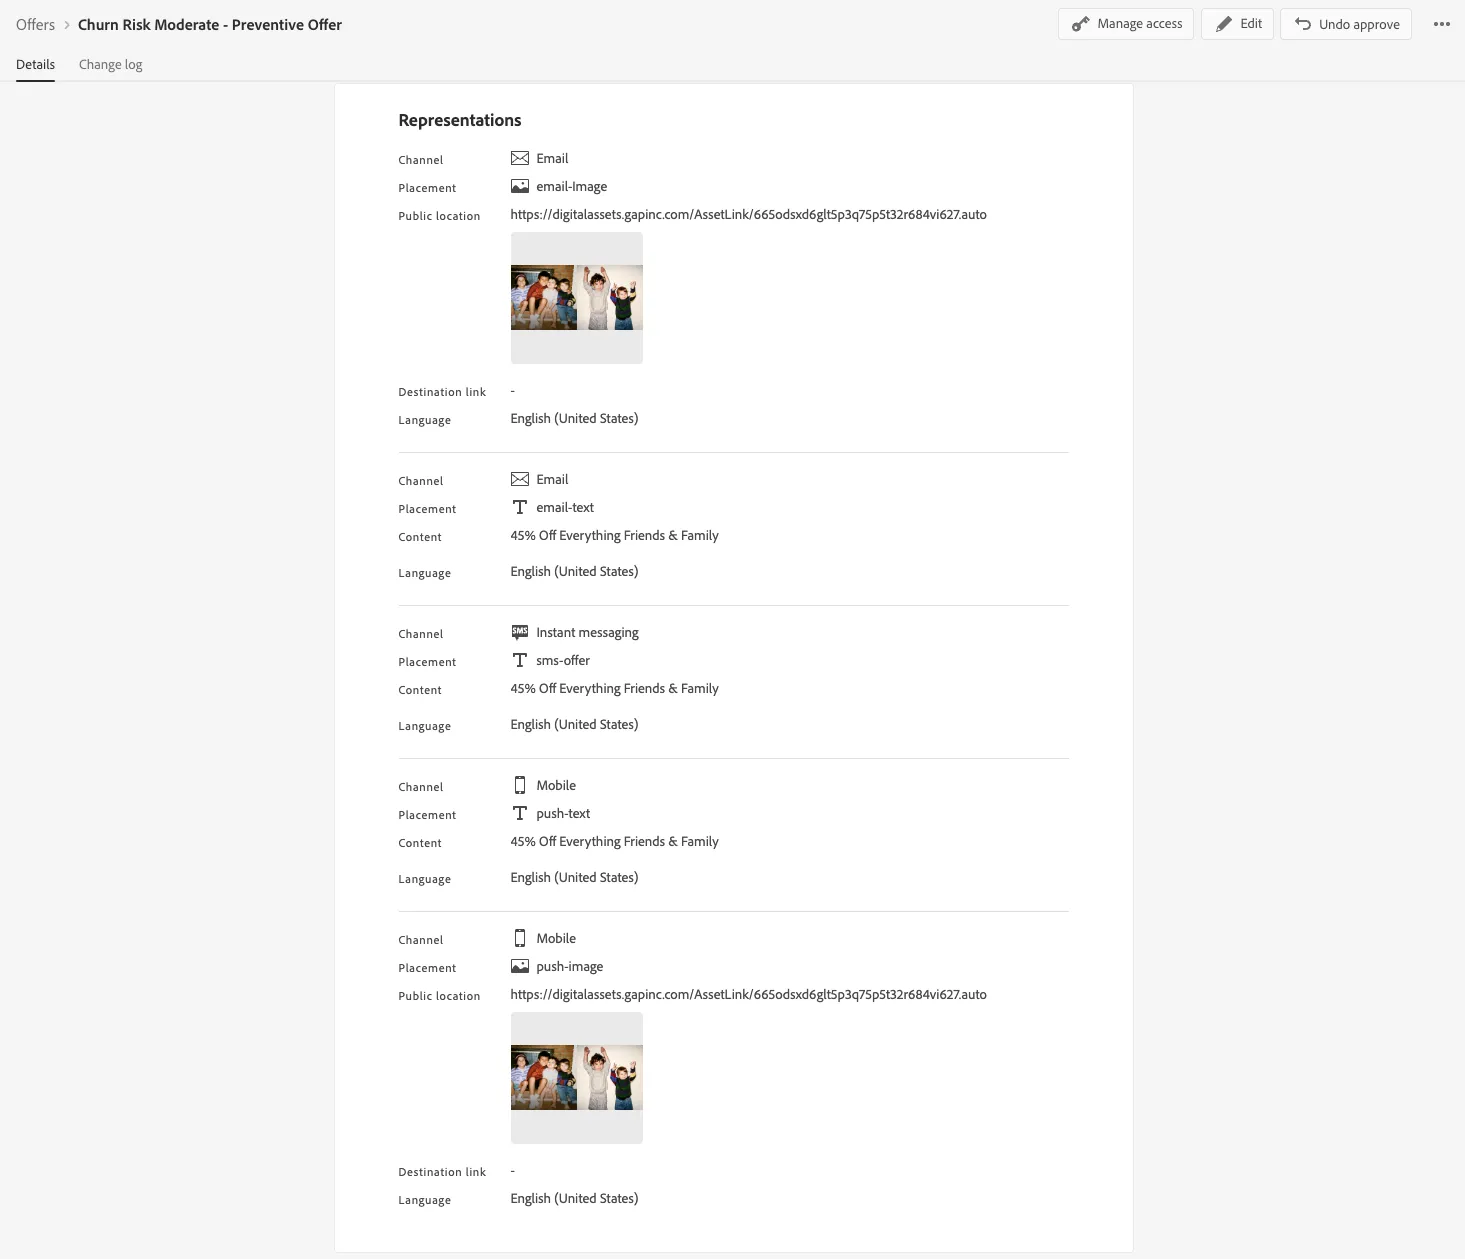The image size is (1465, 1259).
Task: Click the Representations heading
Action: [460, 120]
